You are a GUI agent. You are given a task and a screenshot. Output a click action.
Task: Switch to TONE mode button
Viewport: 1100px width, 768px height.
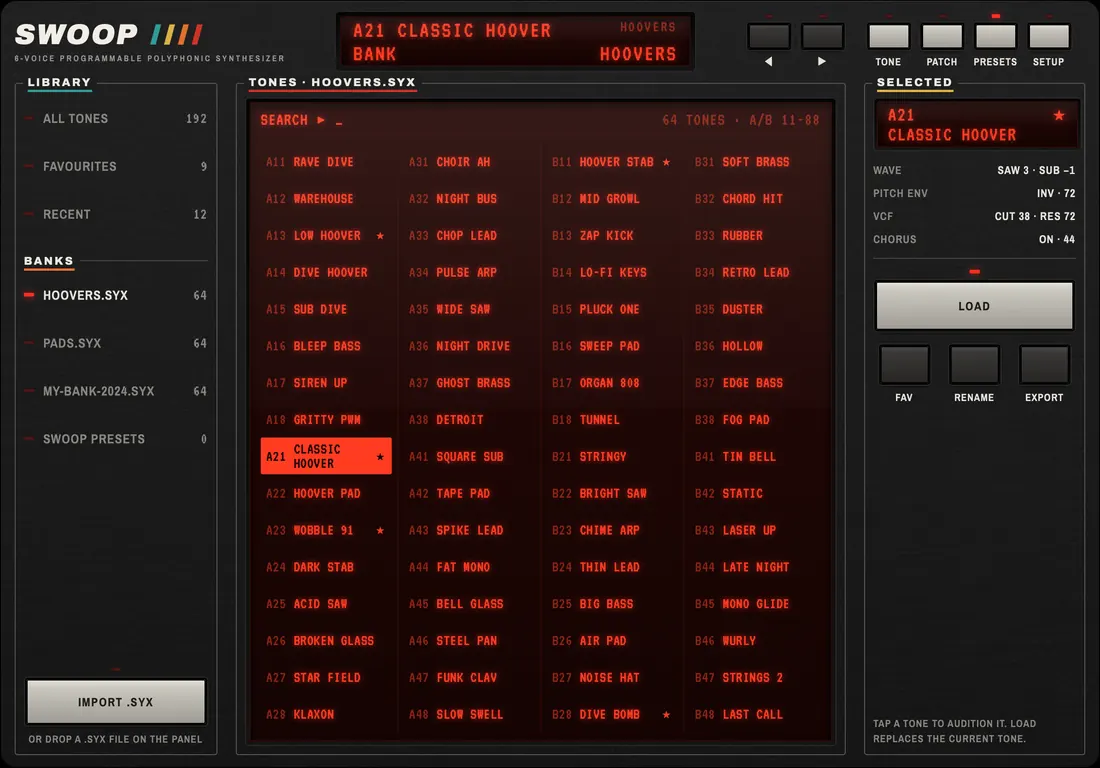click(888, 36)
